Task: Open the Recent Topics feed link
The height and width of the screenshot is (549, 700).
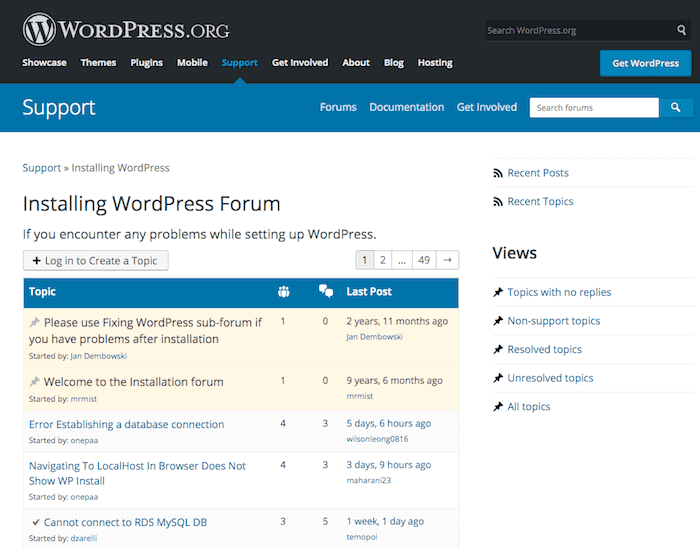Action: (x=540, y=201)
